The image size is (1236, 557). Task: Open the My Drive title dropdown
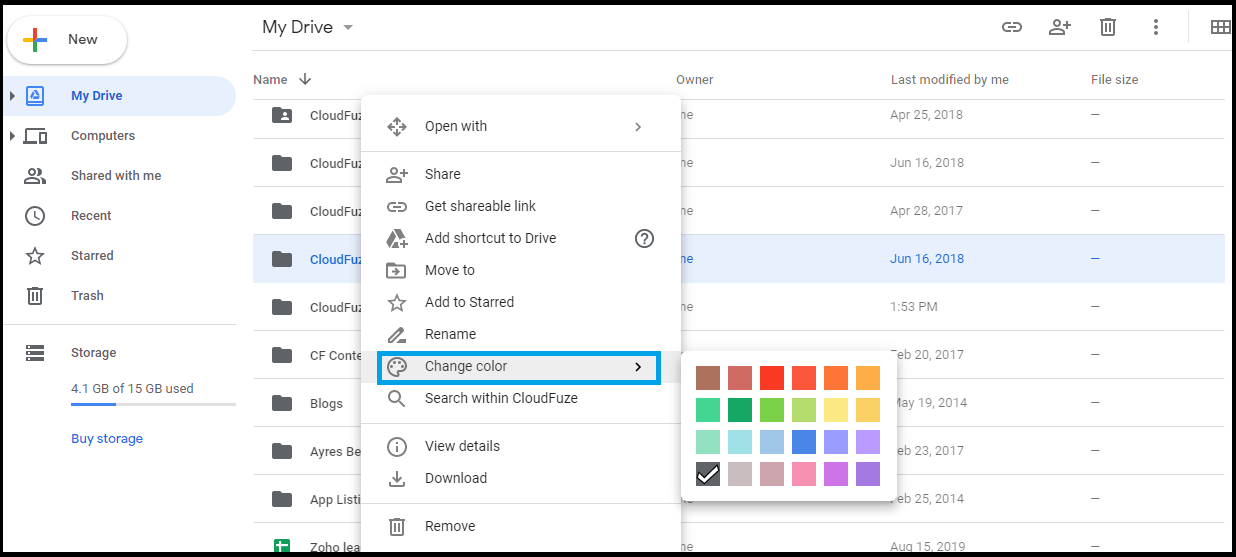point(348,28)
